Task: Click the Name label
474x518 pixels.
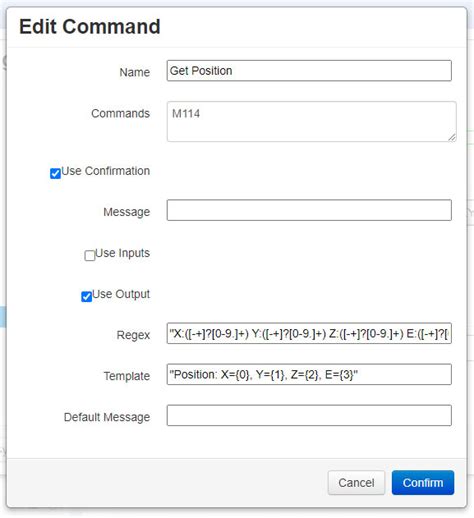Action: coord(135,72)
